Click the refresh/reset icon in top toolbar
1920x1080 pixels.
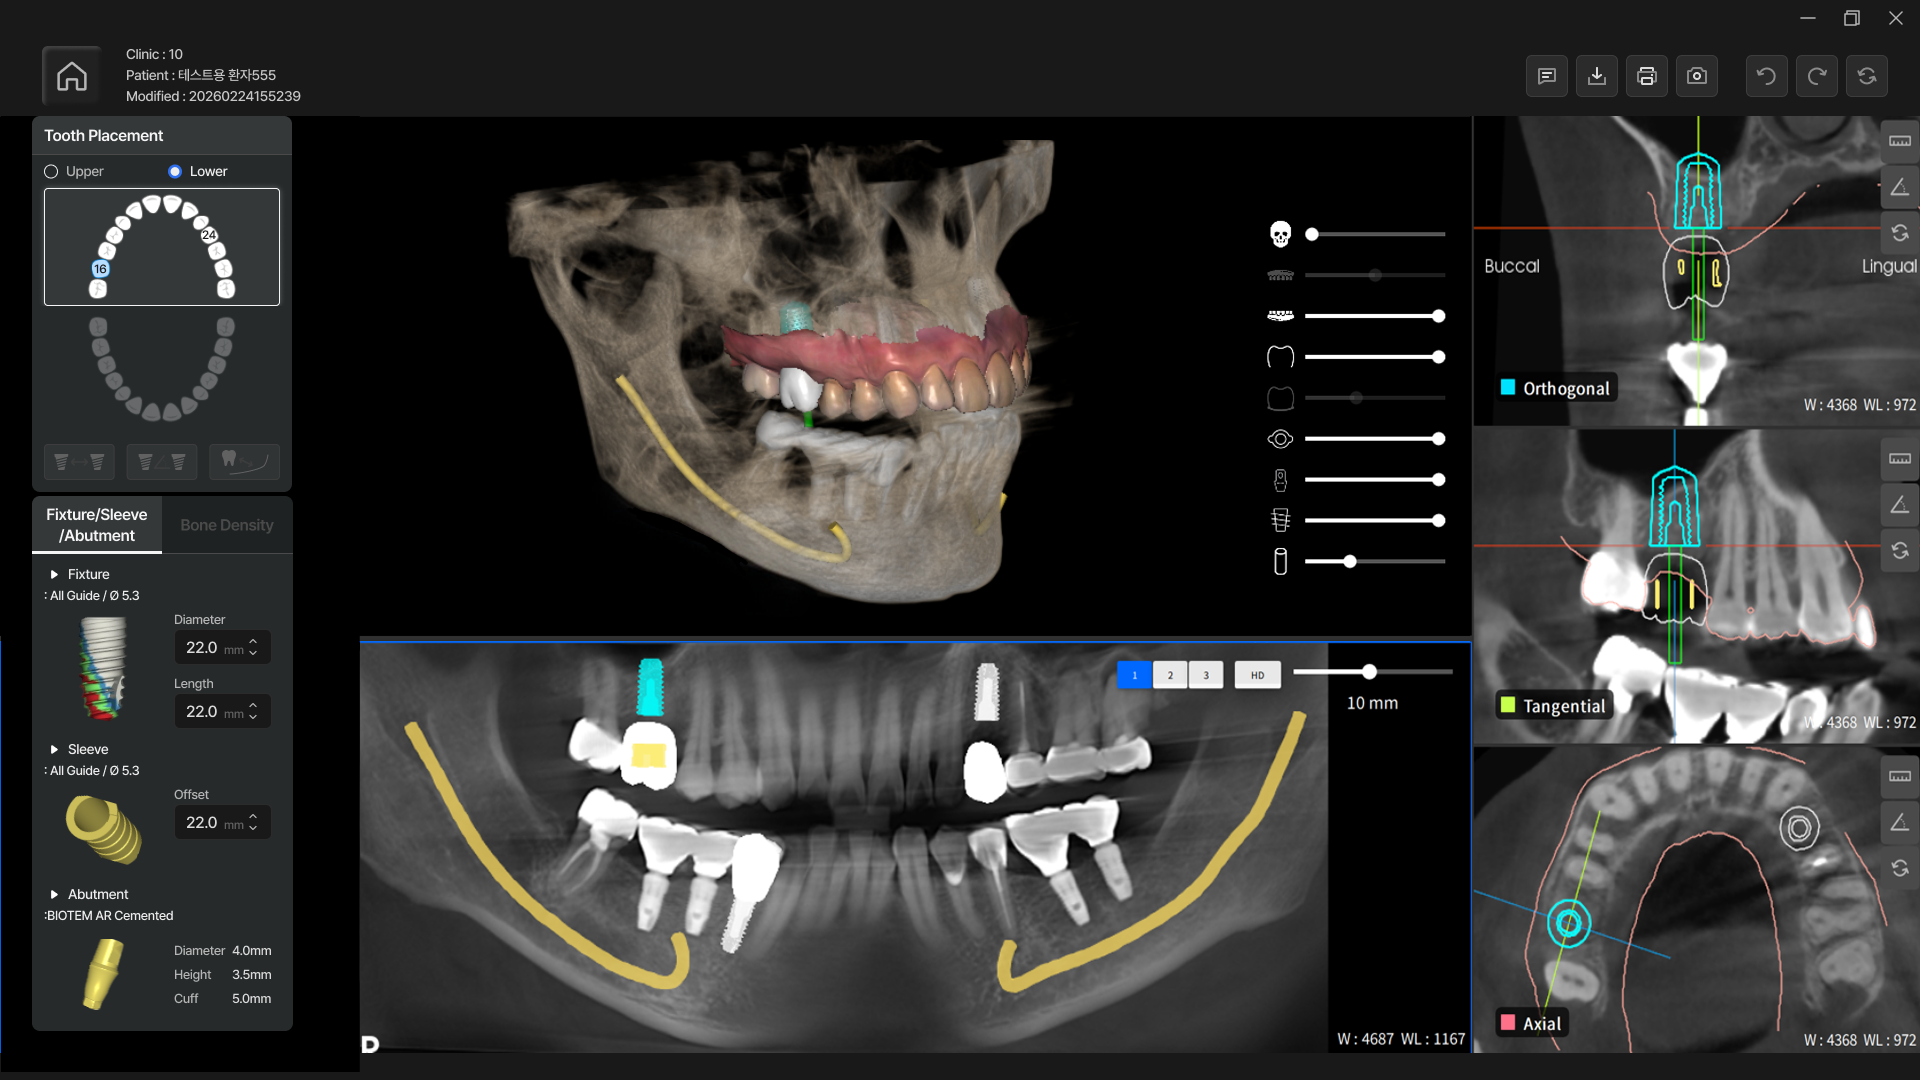tap(1867, 76)
